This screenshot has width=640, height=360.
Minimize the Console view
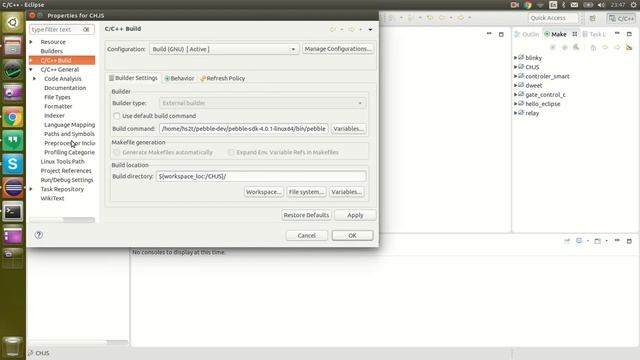[617, 240]
